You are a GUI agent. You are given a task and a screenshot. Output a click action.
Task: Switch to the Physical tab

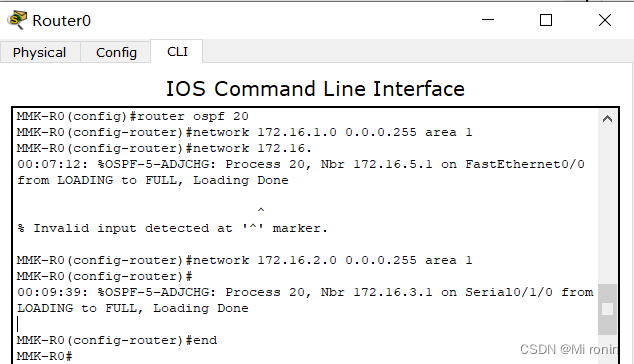click(x=40, y=53)
